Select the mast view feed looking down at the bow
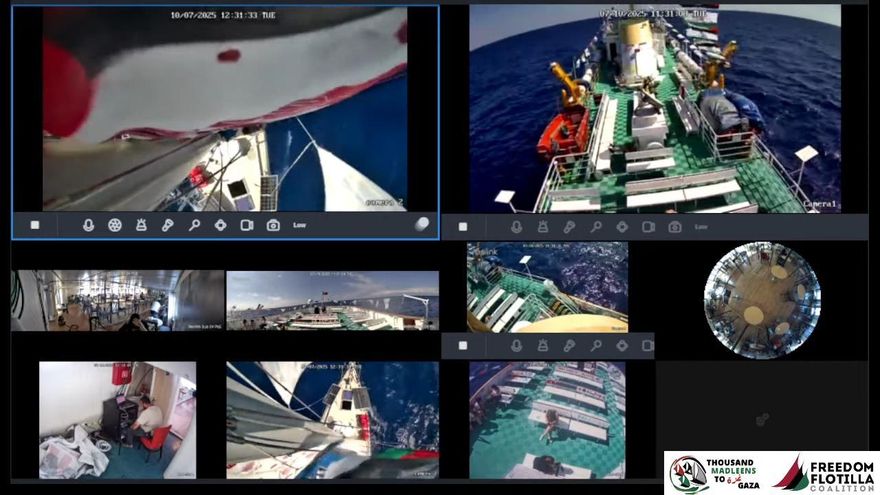 (x=332, y=420)
